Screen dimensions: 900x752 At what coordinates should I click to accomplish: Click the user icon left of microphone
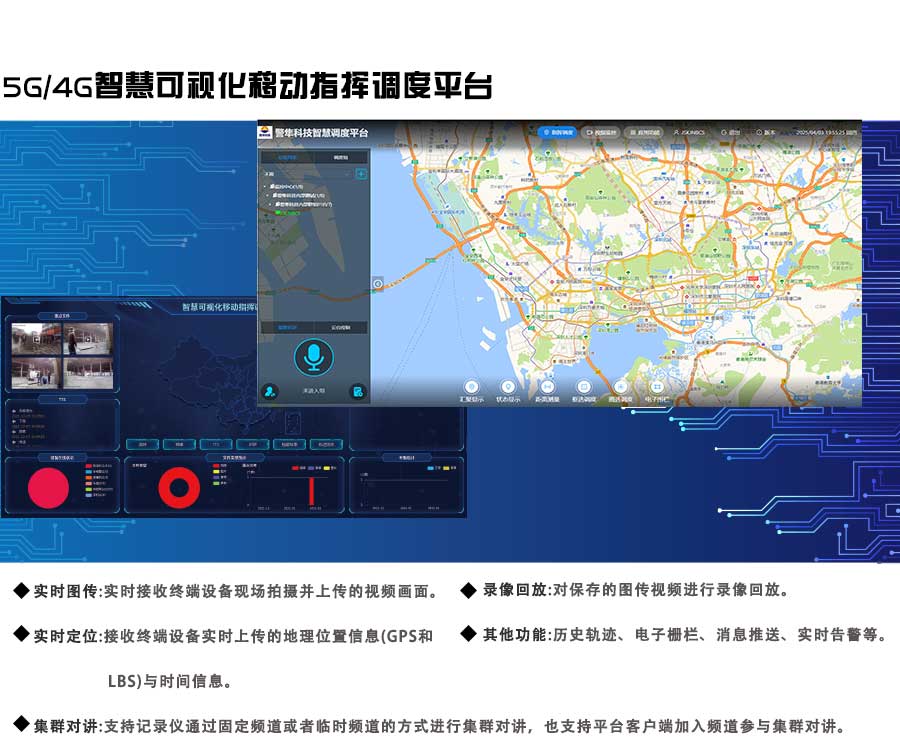269,391
